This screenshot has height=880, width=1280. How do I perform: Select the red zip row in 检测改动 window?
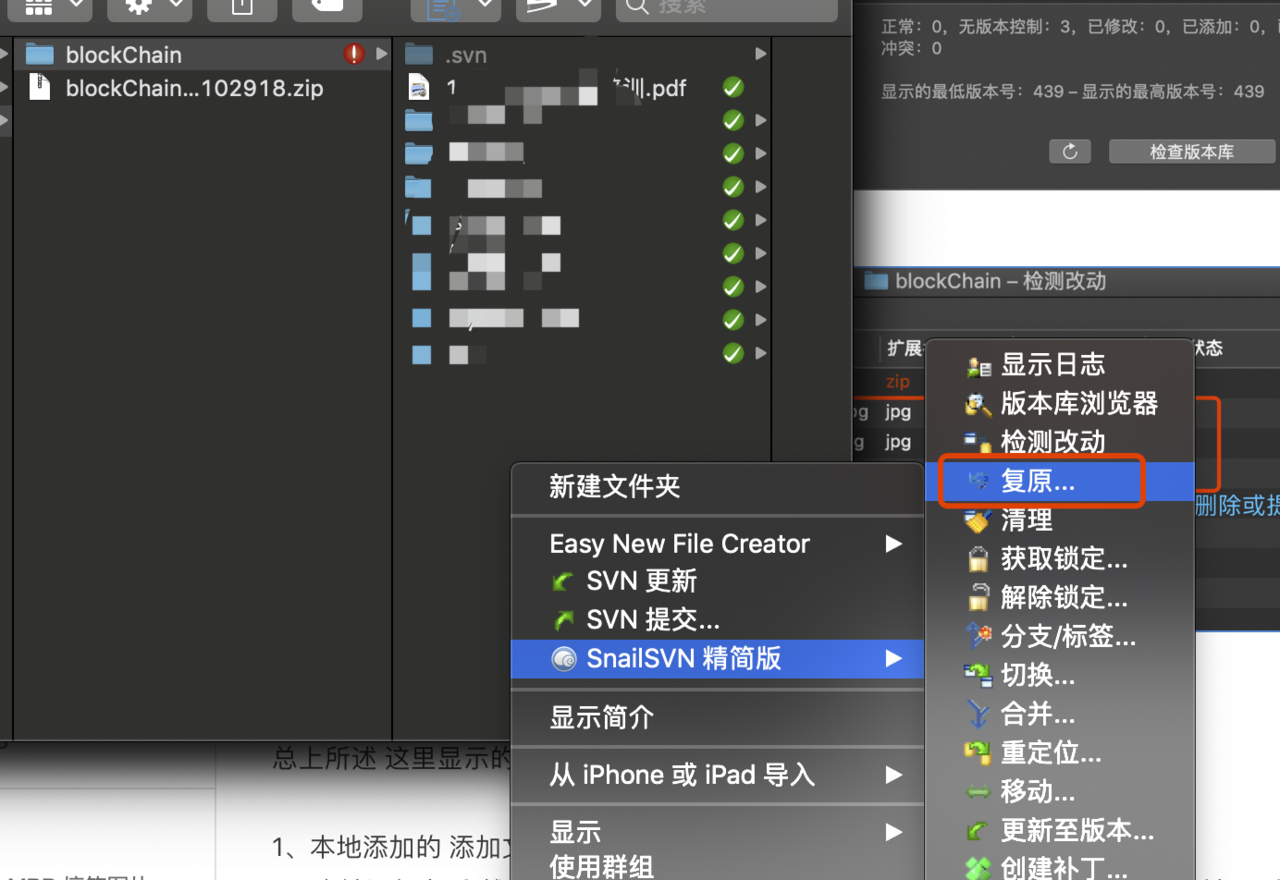click(897, 382)
